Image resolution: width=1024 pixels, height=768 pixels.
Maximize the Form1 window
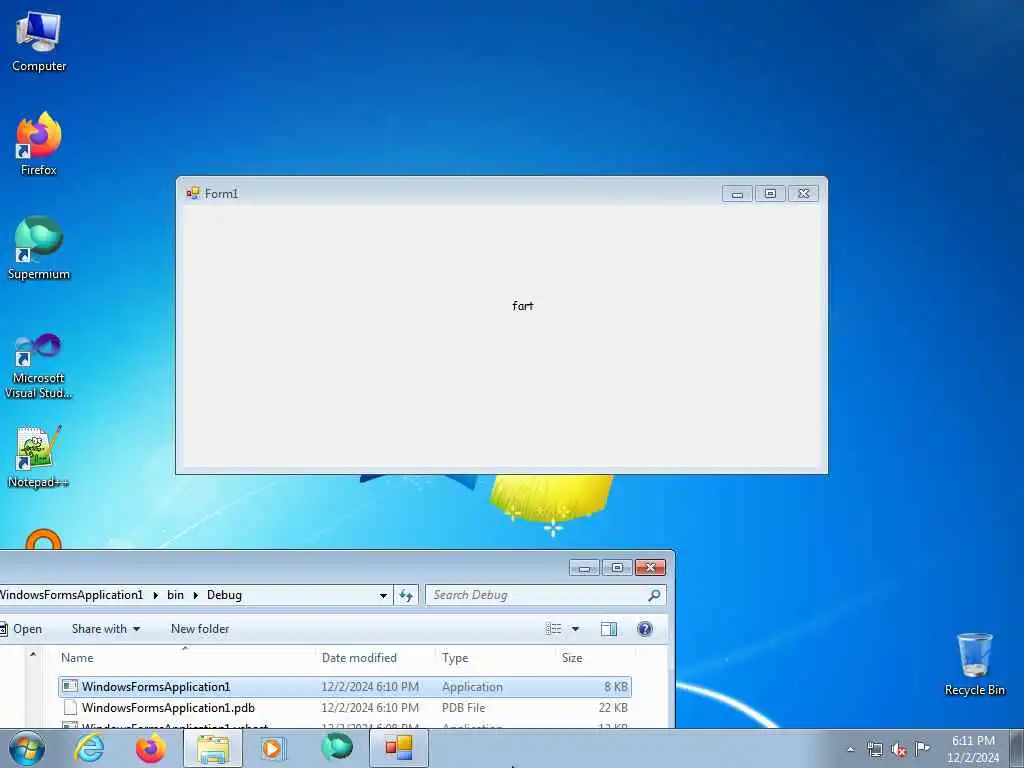[x=771, y=194]
